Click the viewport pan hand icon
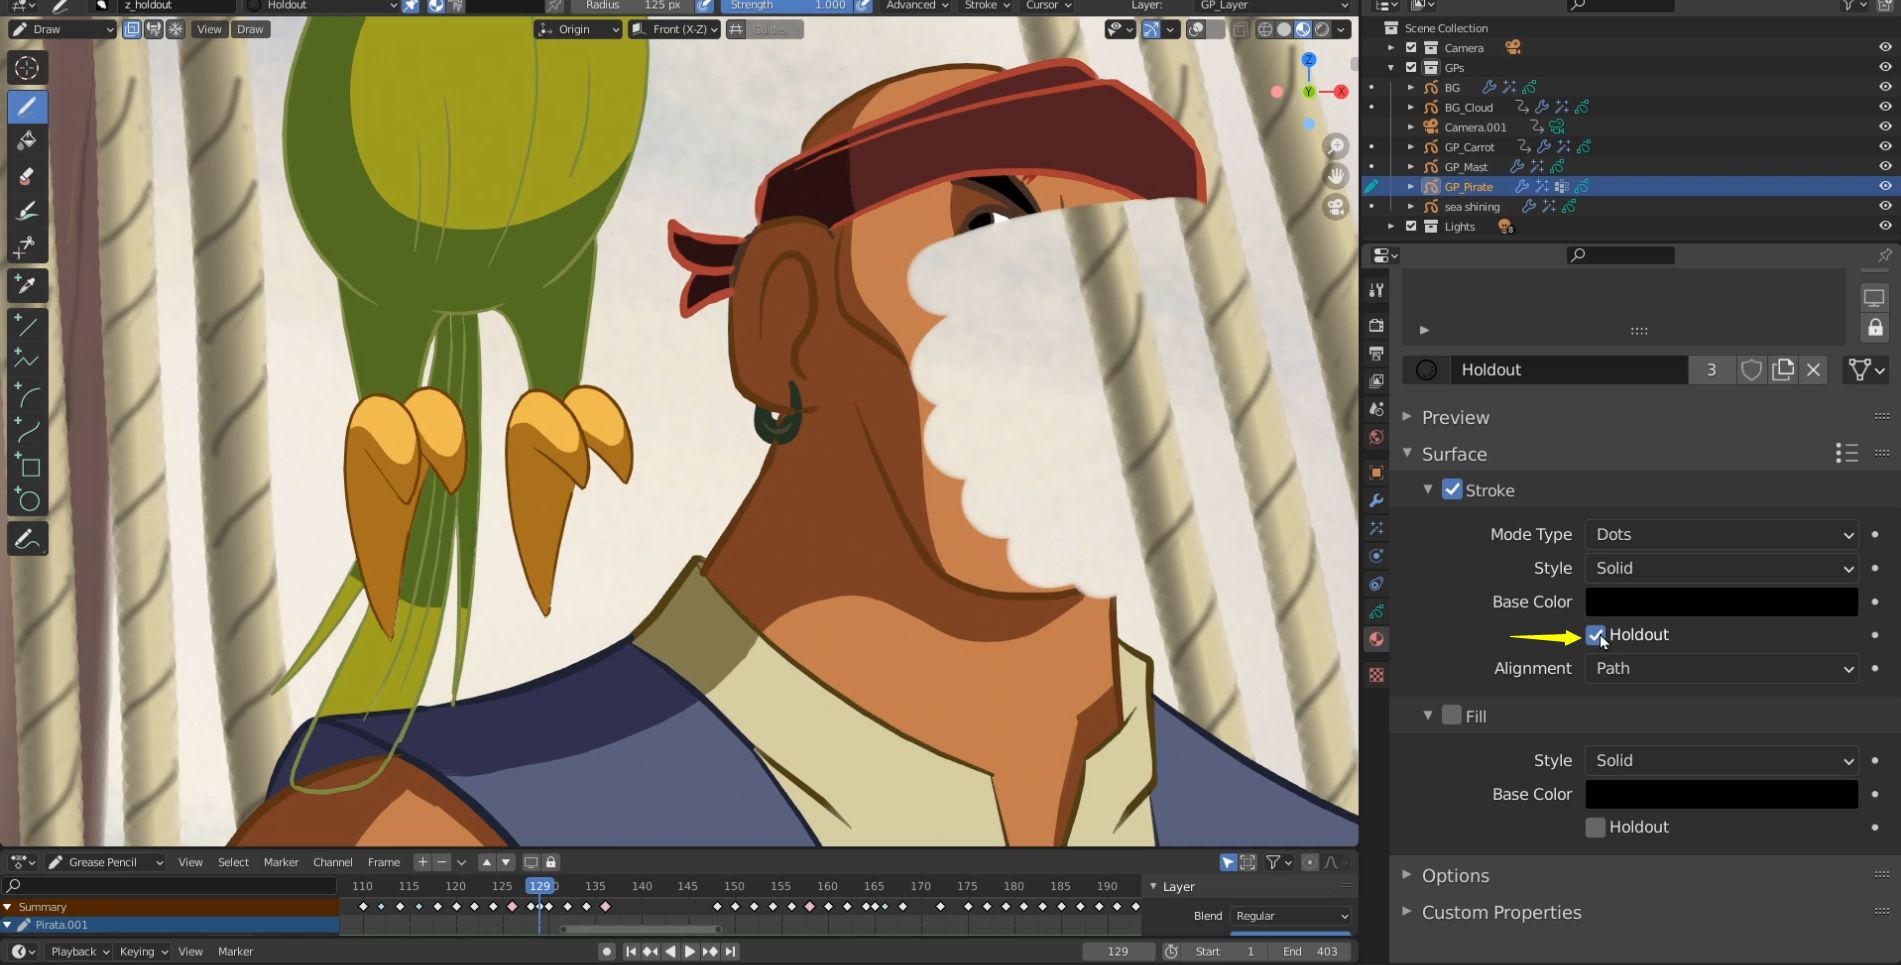The image size is (1901, 965). point(1336,177)
